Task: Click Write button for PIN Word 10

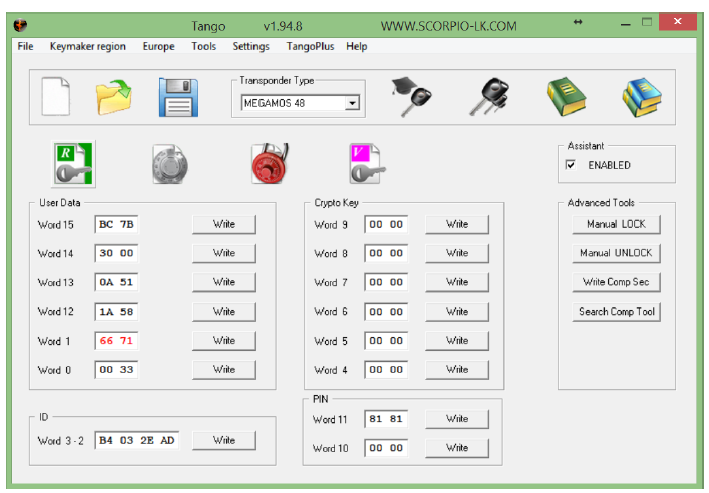Action: point(457,448)
